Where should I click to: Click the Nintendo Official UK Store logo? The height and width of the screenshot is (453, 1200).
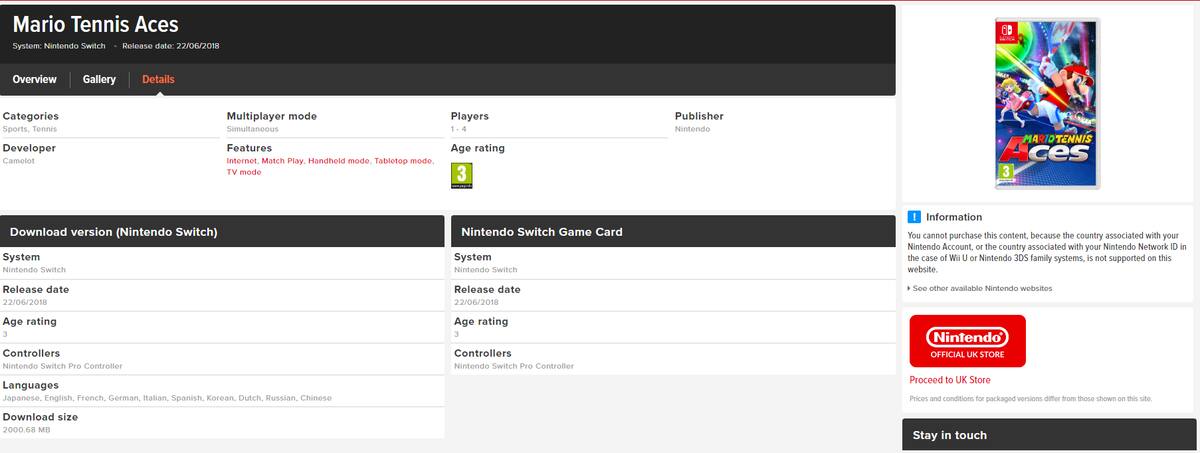967,341
